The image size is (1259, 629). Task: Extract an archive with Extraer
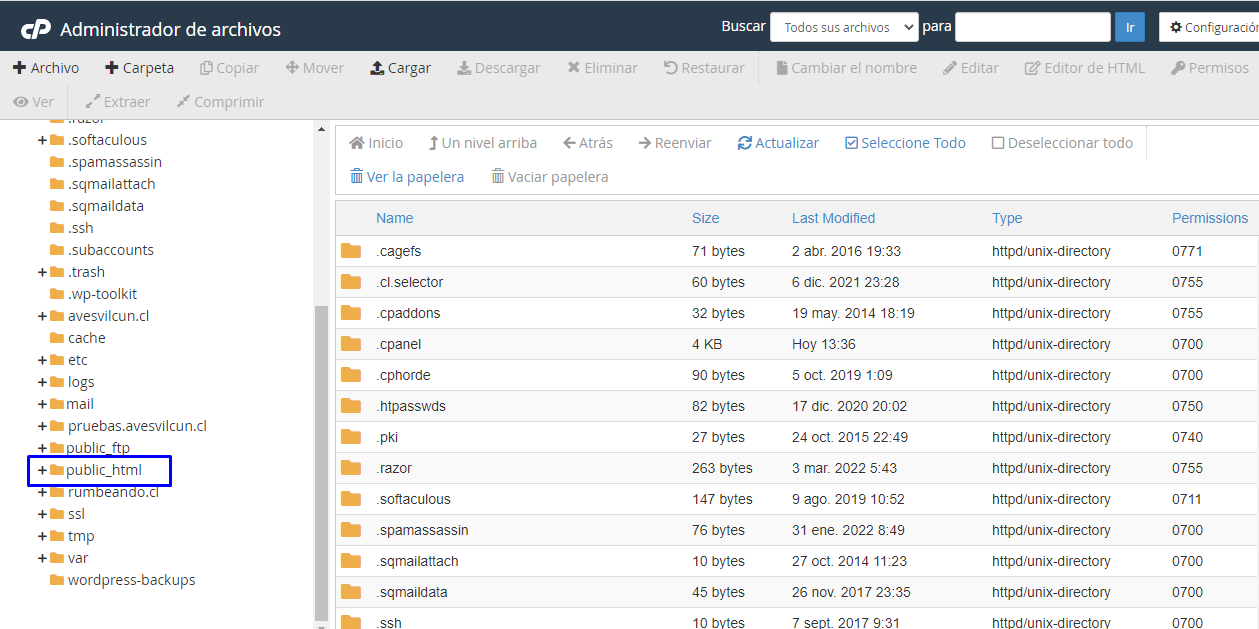(117, 101)
